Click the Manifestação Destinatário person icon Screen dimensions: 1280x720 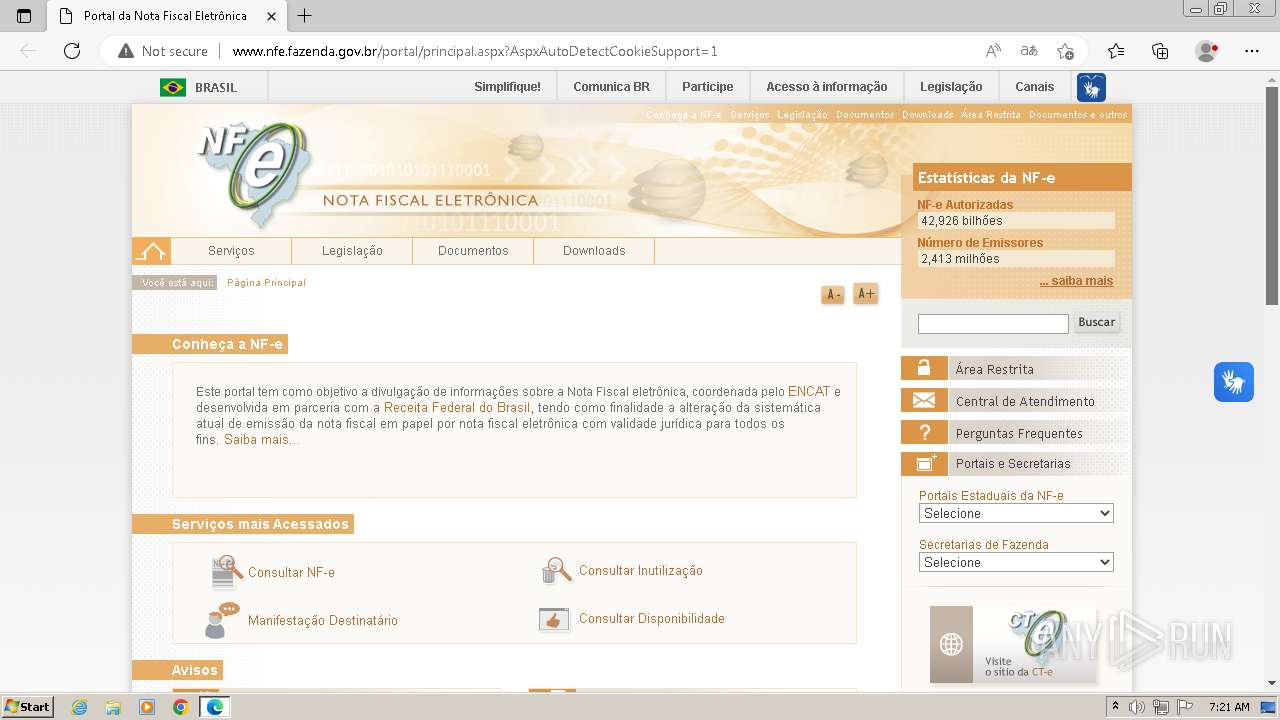222,620
